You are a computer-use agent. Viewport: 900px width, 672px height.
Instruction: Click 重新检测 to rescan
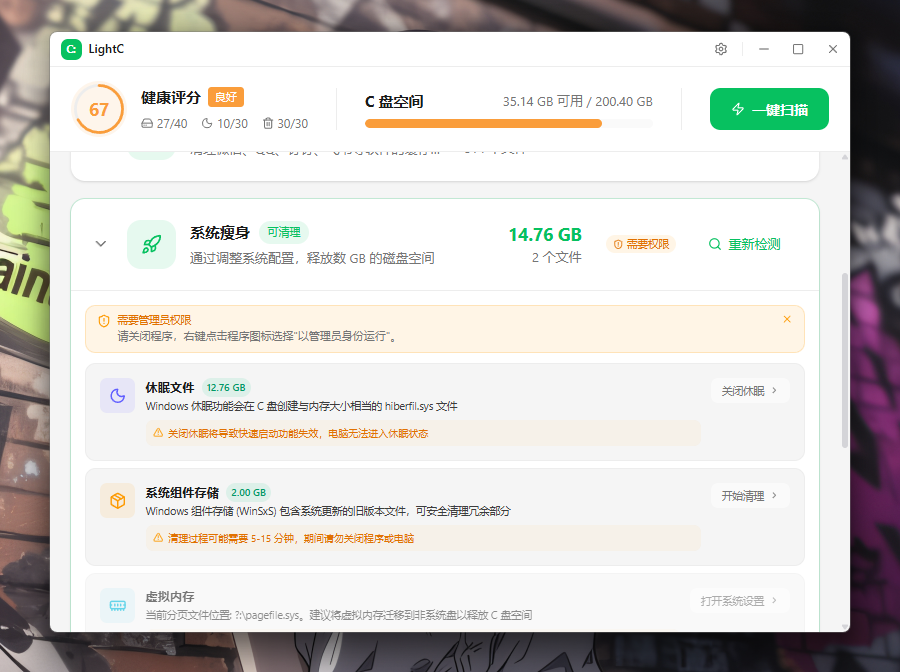744,244
